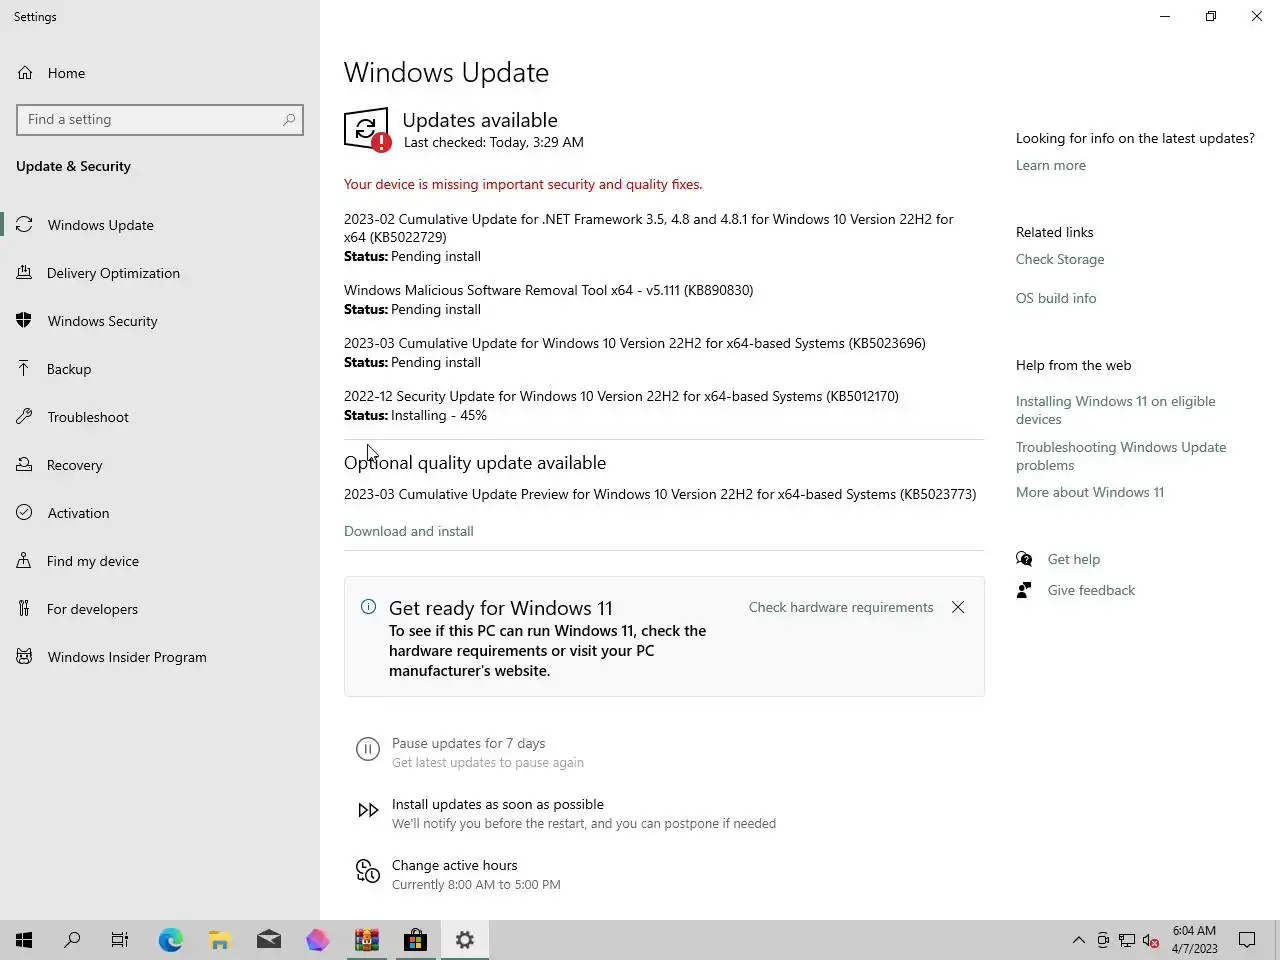The width and height of the screenshot is (1280, 960).
Task: Click the Give feedback link
Action: coord(1091,590)
